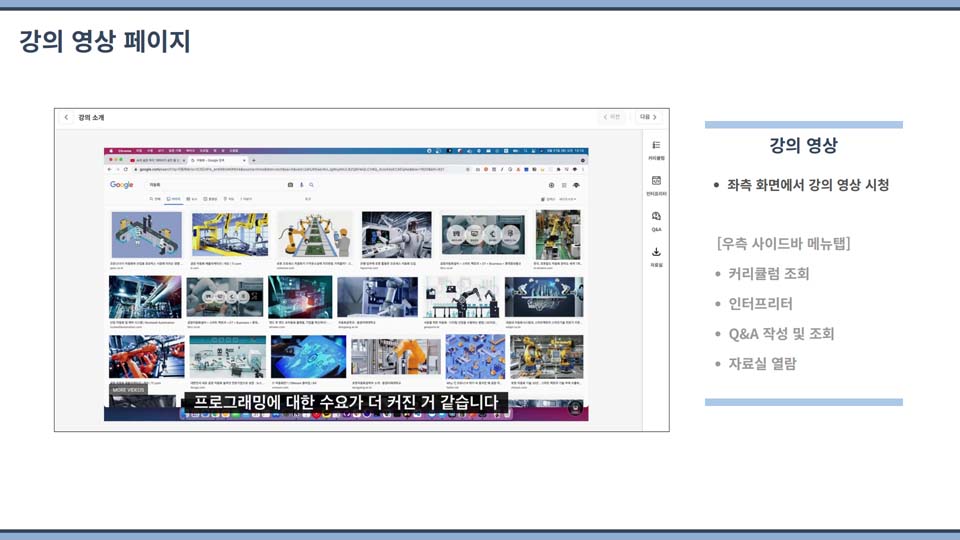Open the first robot arm image thumbnail
Image resolution: width=960 pixels, height=540 pixels.
[x=146, y=236]
